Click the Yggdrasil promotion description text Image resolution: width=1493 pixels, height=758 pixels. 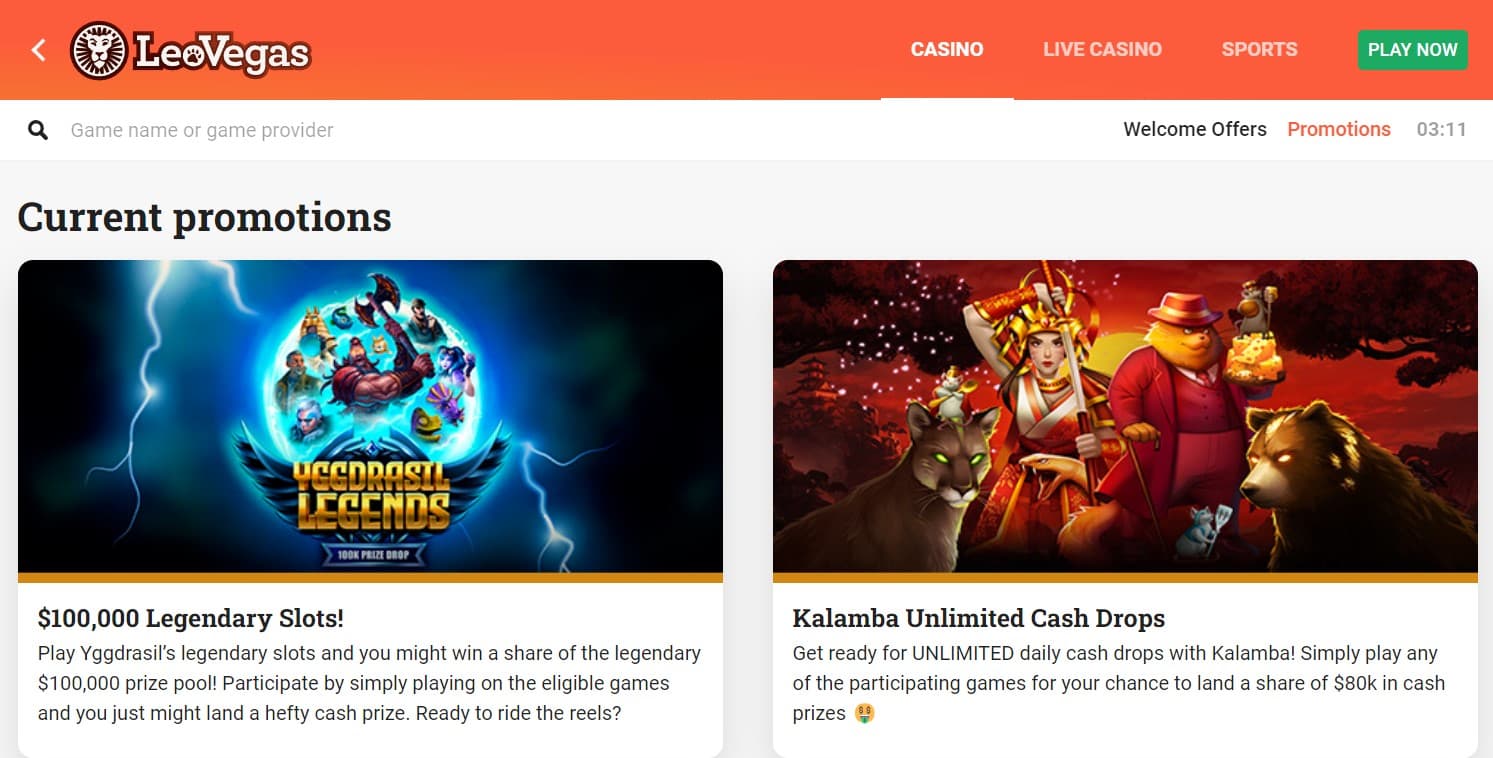point(369,684)
